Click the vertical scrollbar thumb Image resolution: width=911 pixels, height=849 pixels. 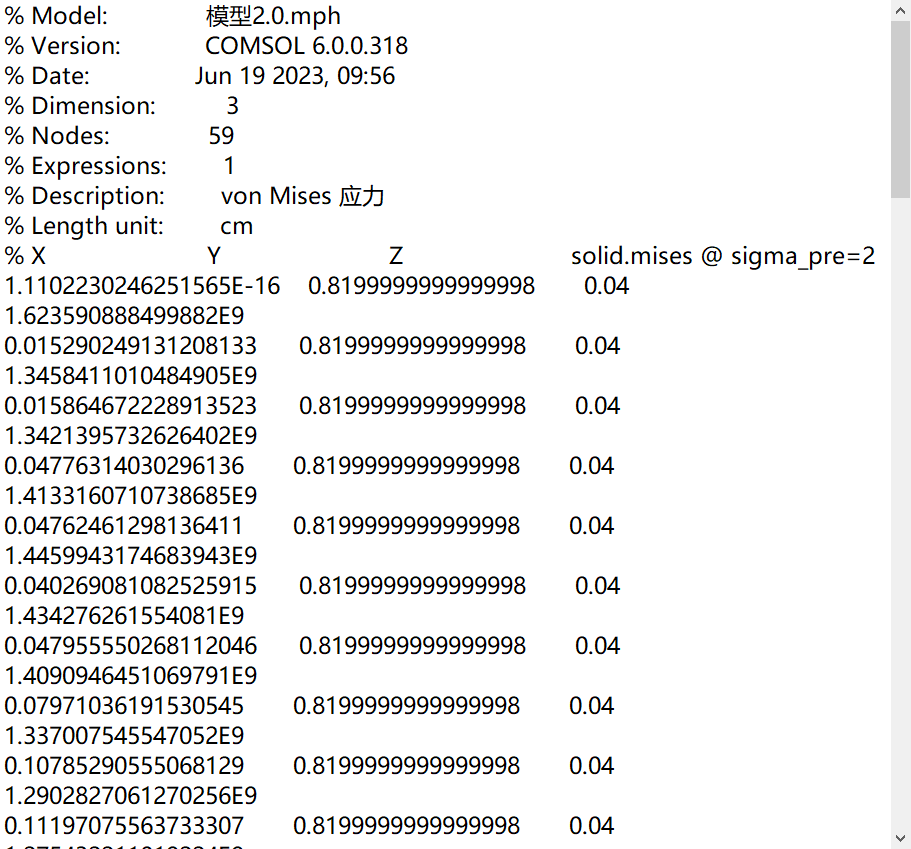(900, 110)
